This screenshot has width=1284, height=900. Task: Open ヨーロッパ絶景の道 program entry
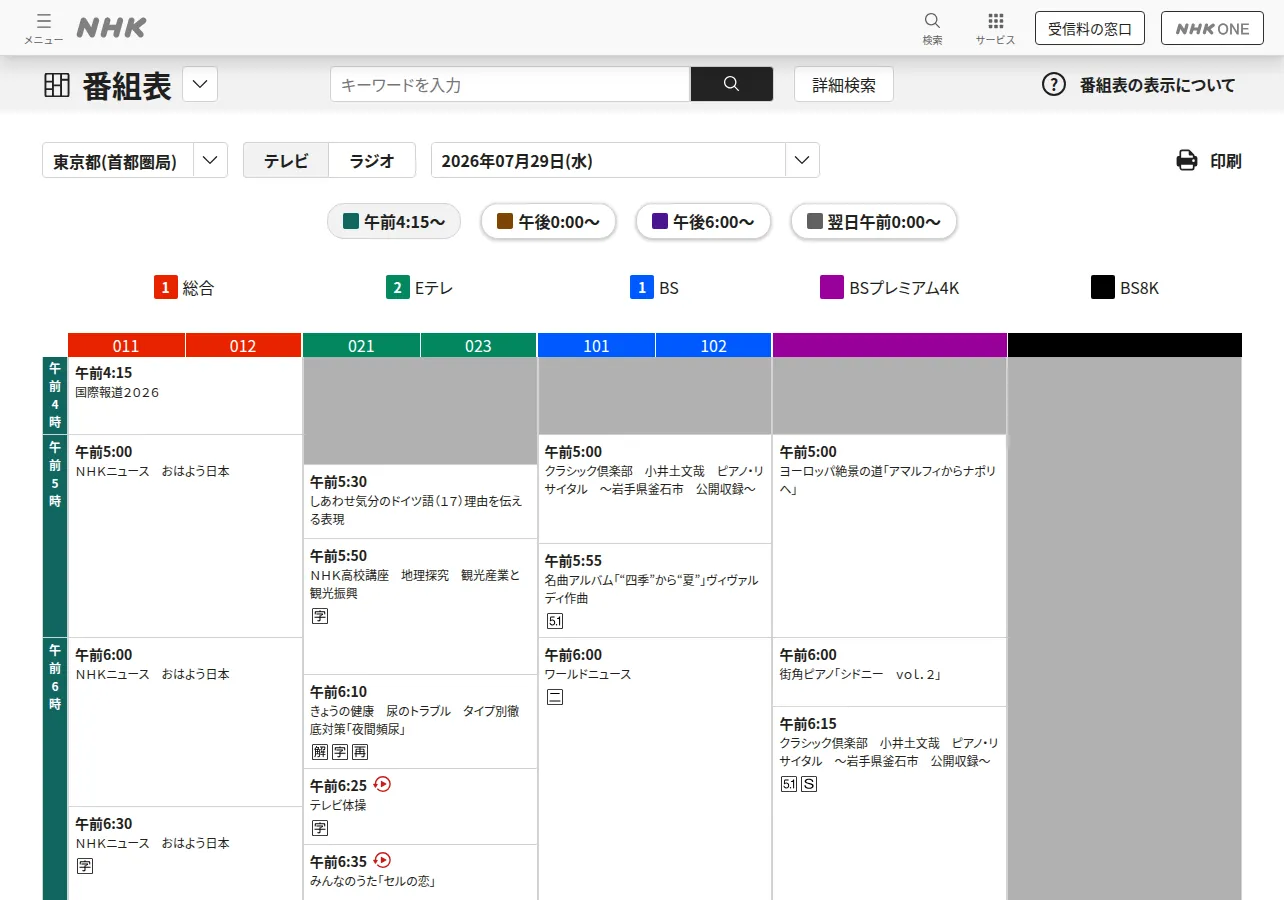click(890, 536)
